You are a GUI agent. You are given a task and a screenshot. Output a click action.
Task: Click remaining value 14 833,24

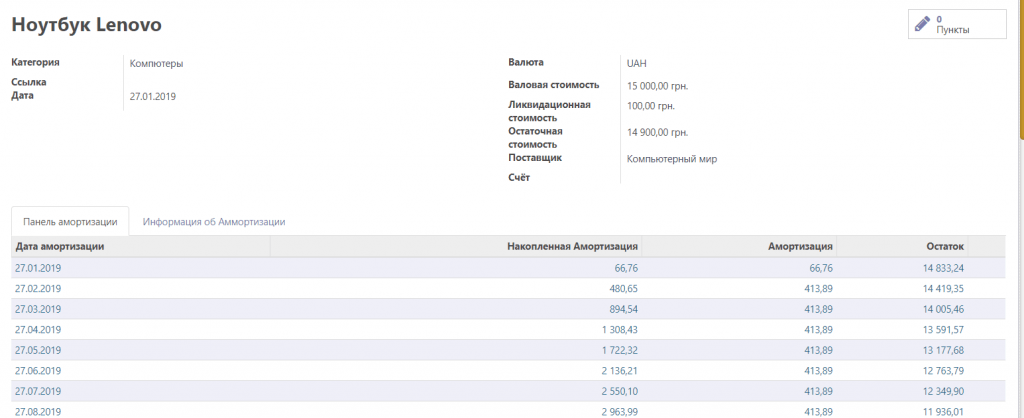tap(943, 268)
